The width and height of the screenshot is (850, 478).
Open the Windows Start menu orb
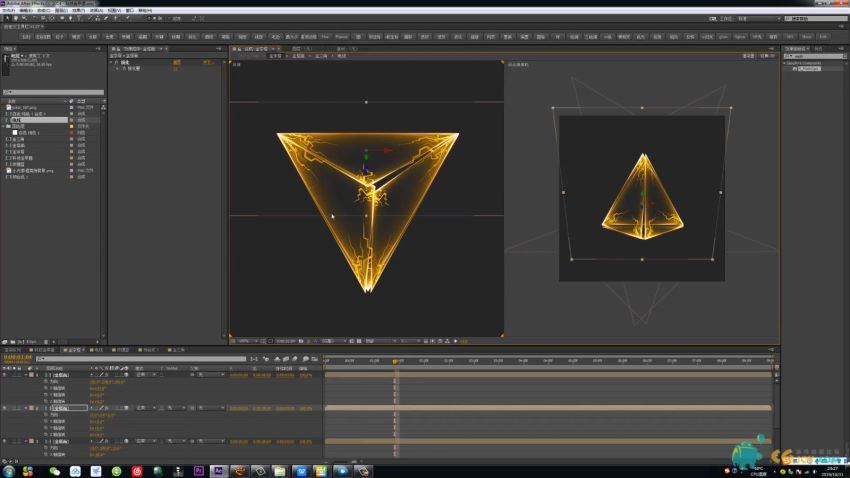(x=10, y=470)
